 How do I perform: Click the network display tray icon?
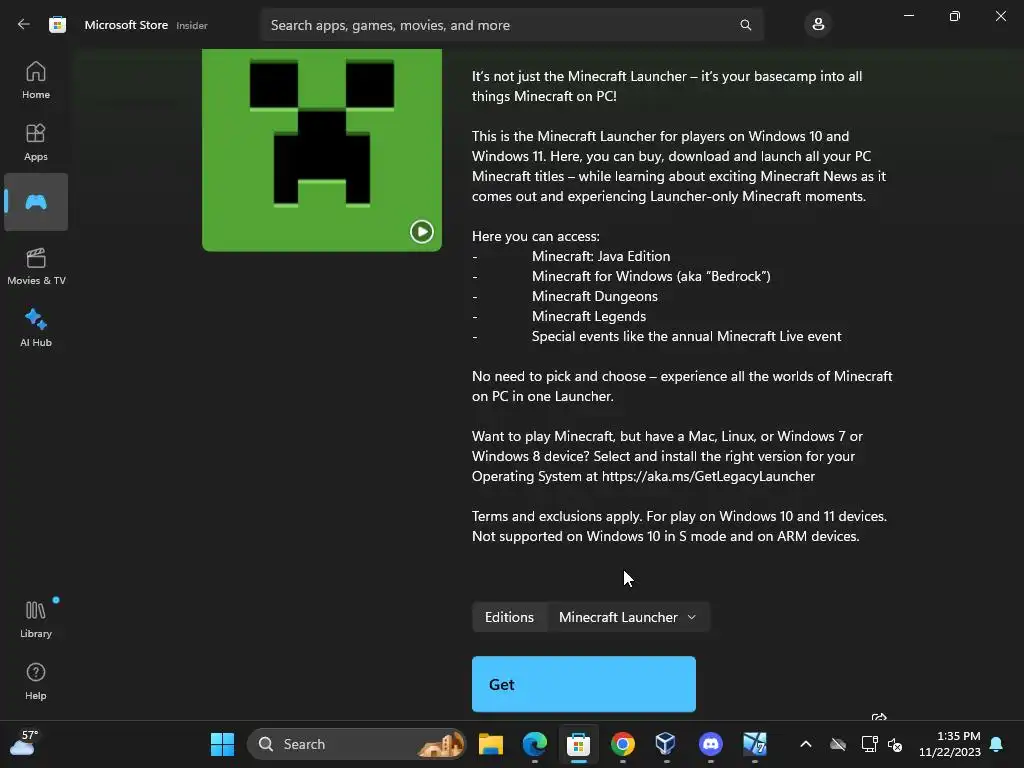click(869, 744)
